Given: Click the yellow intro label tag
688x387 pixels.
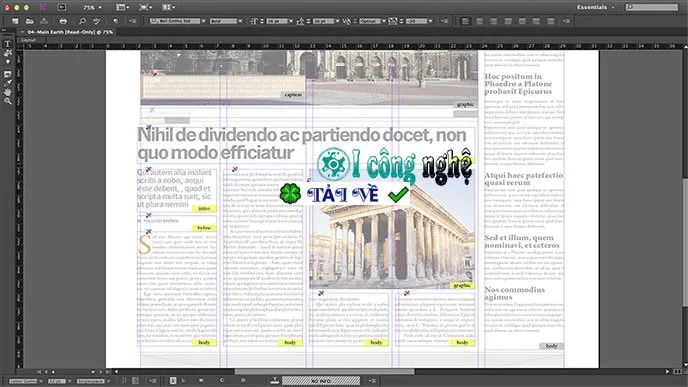Looking at the screenshot, I should tap(204, 208).
